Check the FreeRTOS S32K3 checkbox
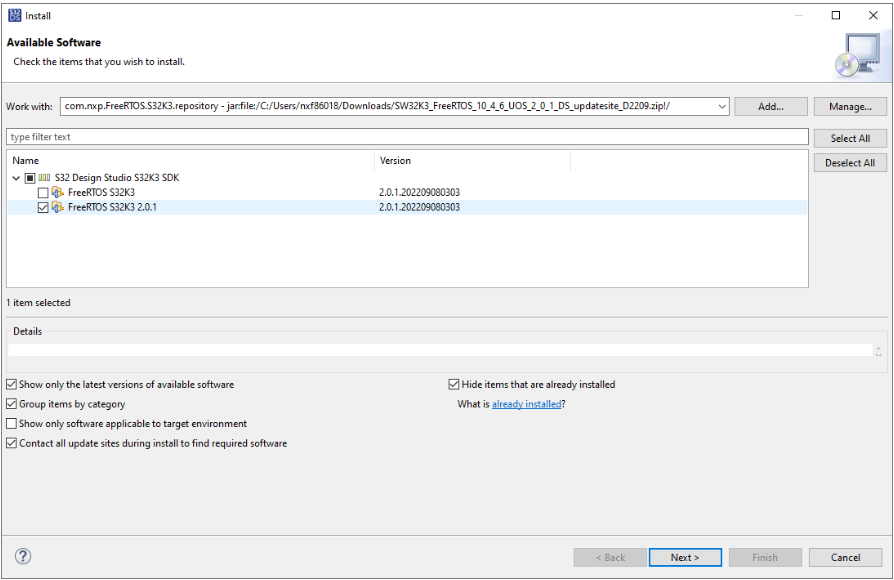The image size is (894, 580). tap(43, 193)
